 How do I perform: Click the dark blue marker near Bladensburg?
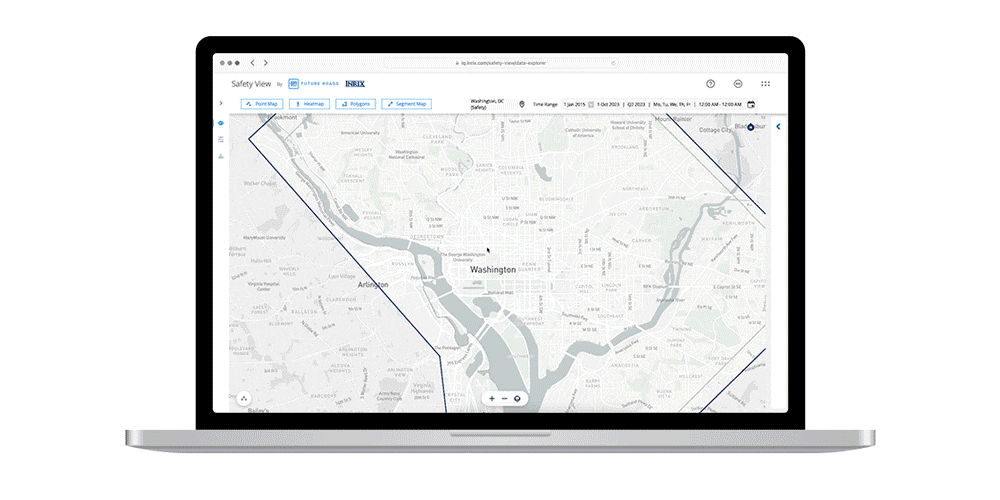click(751, 127)
